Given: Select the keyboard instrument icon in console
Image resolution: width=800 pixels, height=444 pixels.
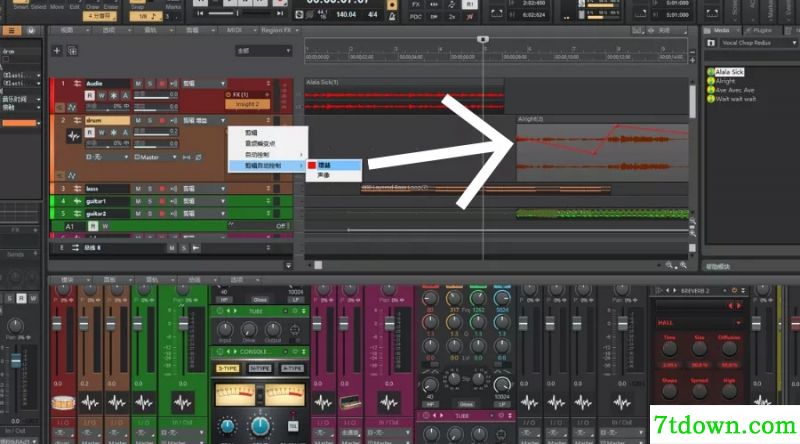Looking at the screenshot, I should click(x=350, y=403).
